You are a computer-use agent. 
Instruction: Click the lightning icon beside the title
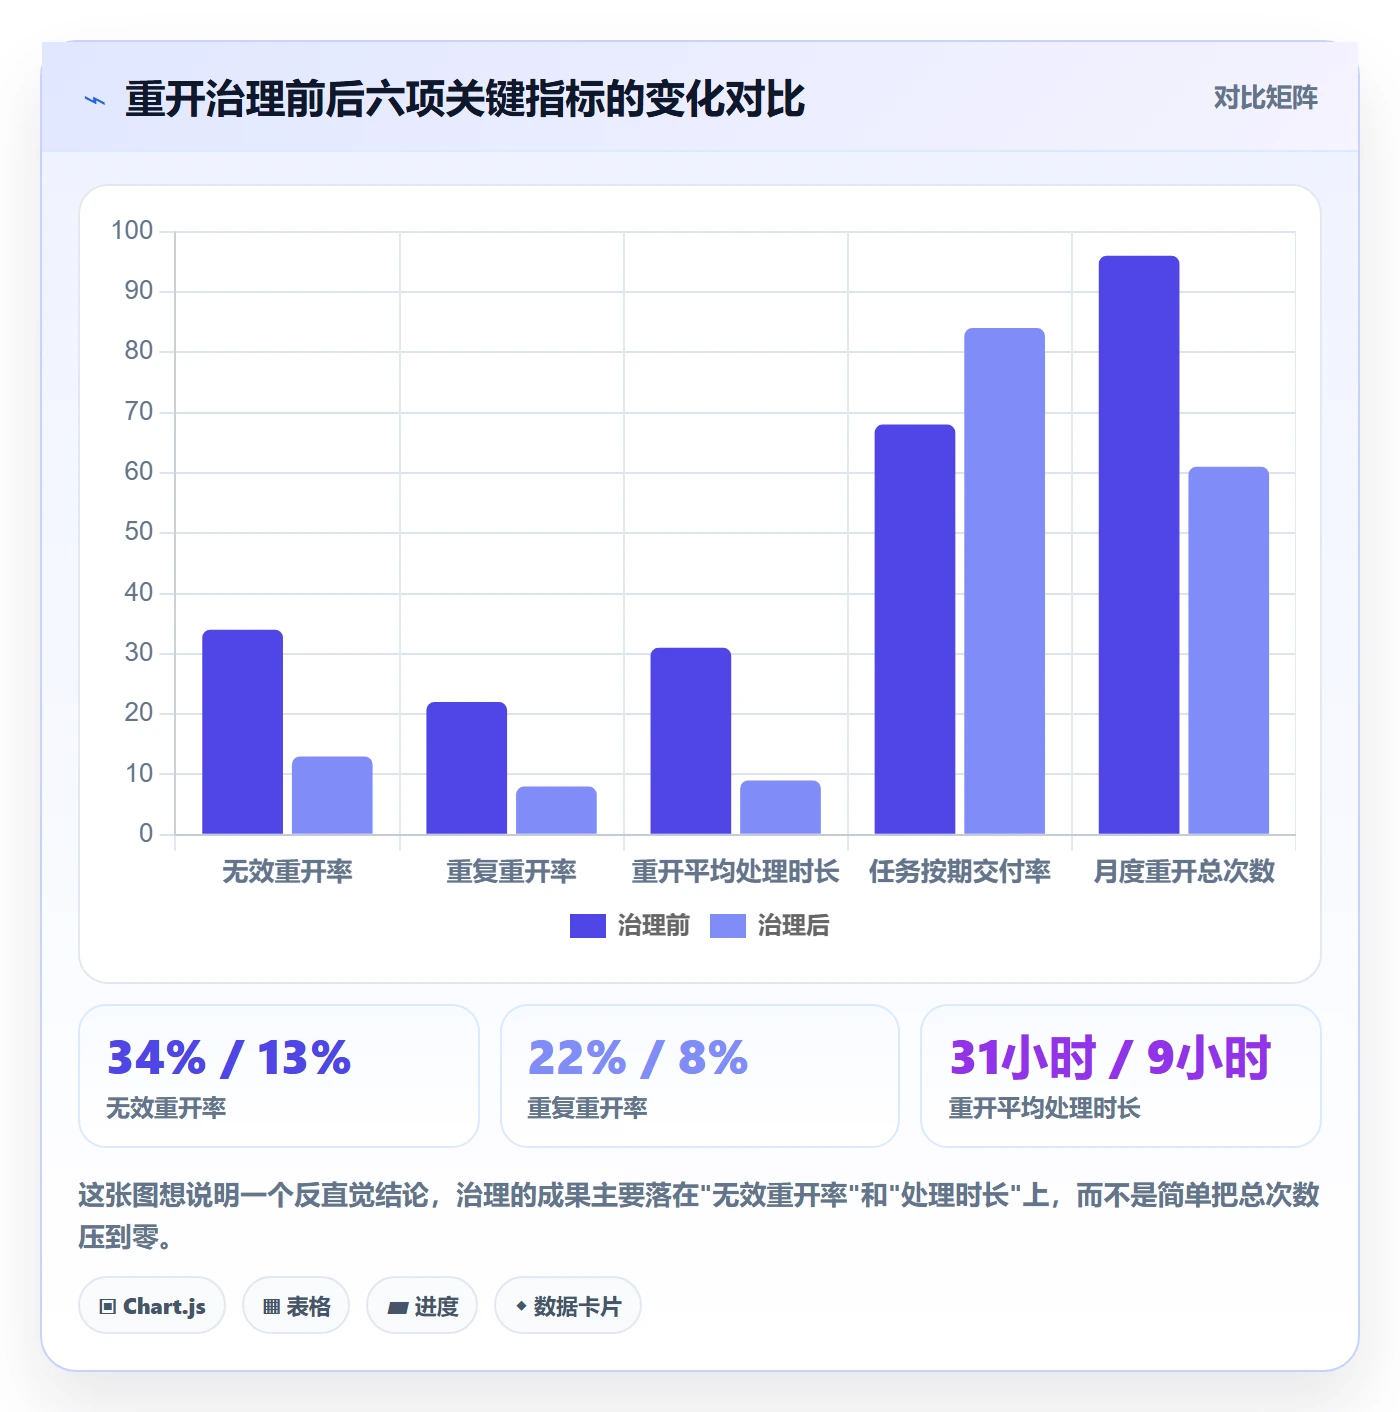[x=95, y=100]
